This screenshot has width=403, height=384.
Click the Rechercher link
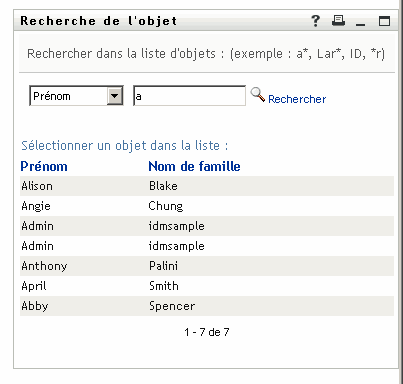[x=297, y=99]
